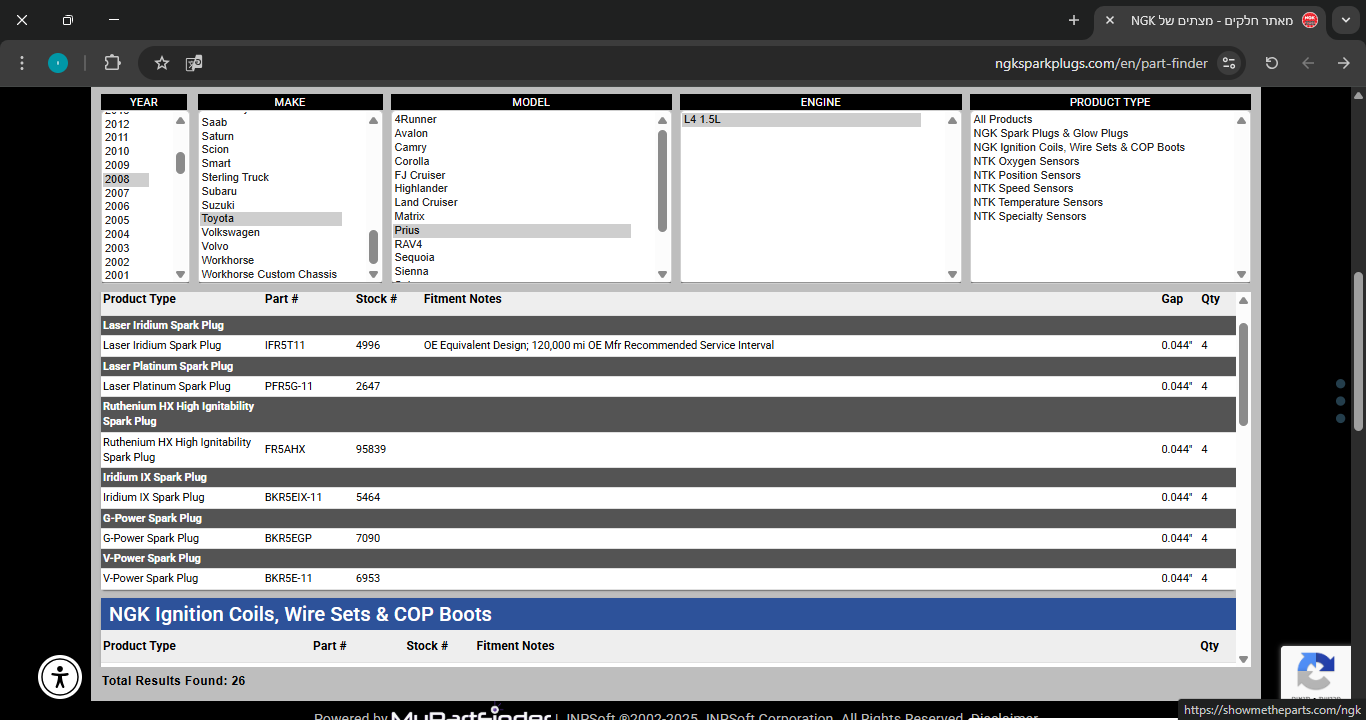
Task: Click part number FR5AHX
Action: click(285, 449)
